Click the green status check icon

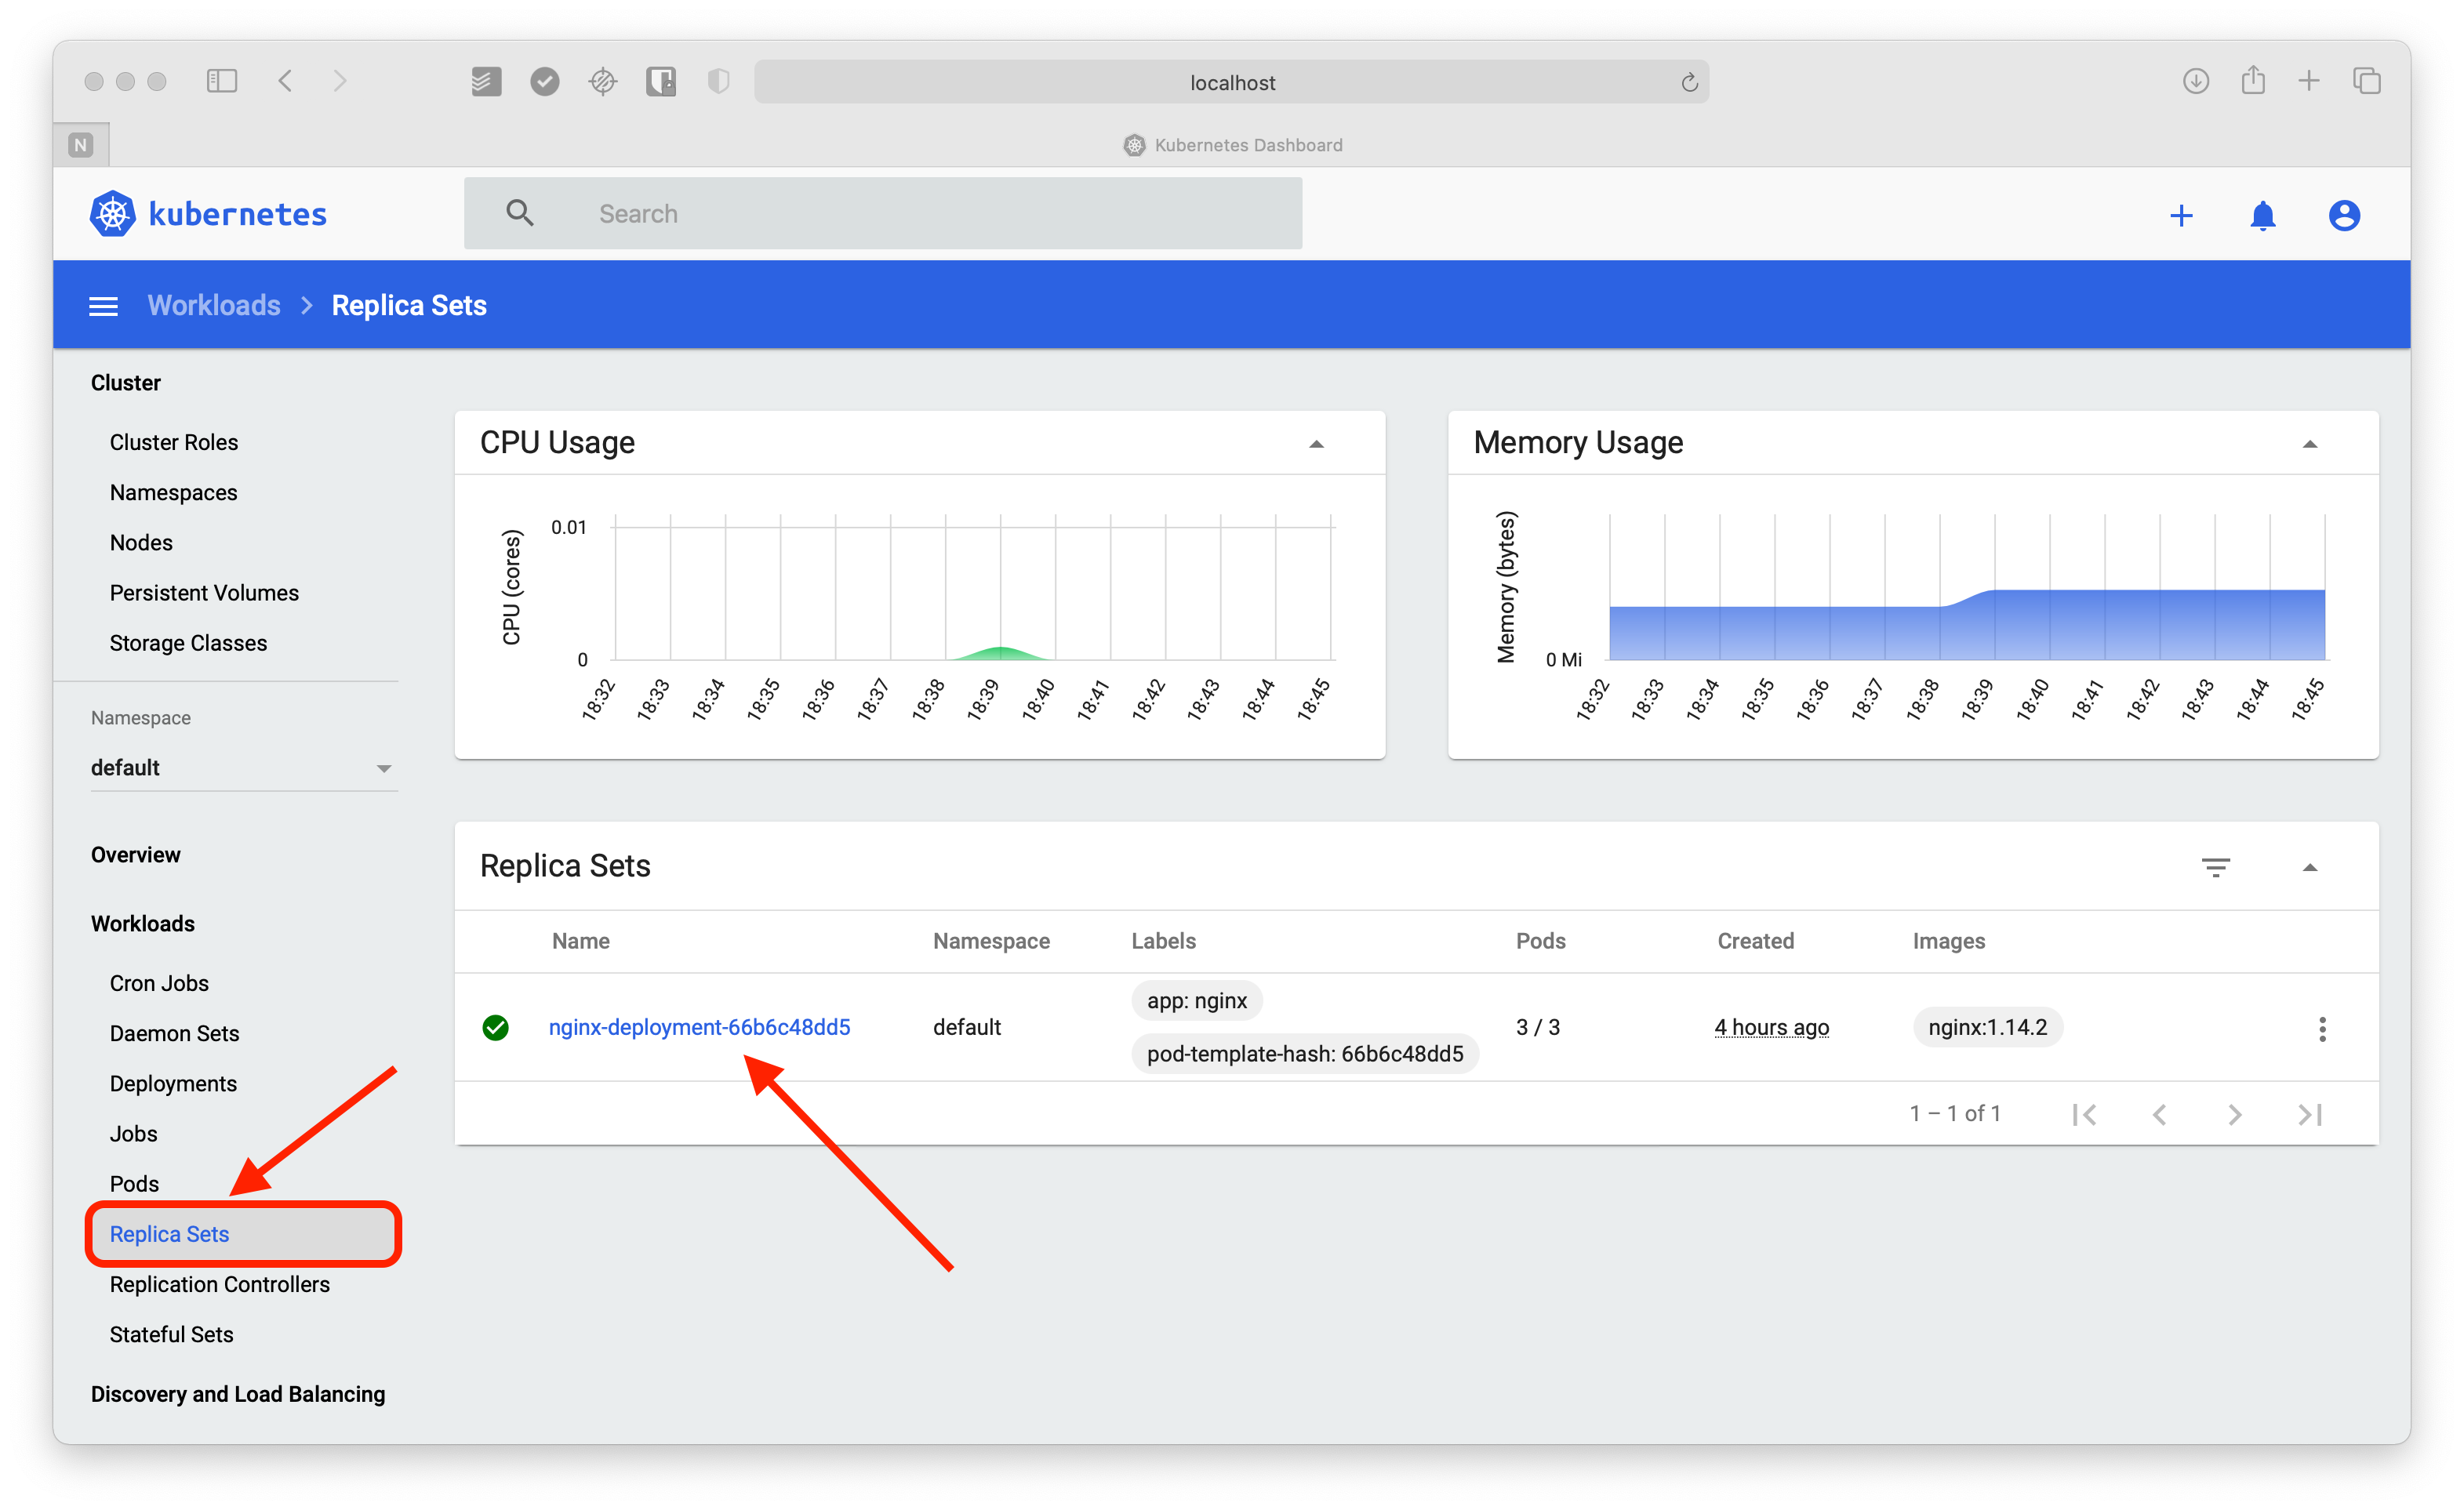pyautogui.click(x=495, y=1027)
